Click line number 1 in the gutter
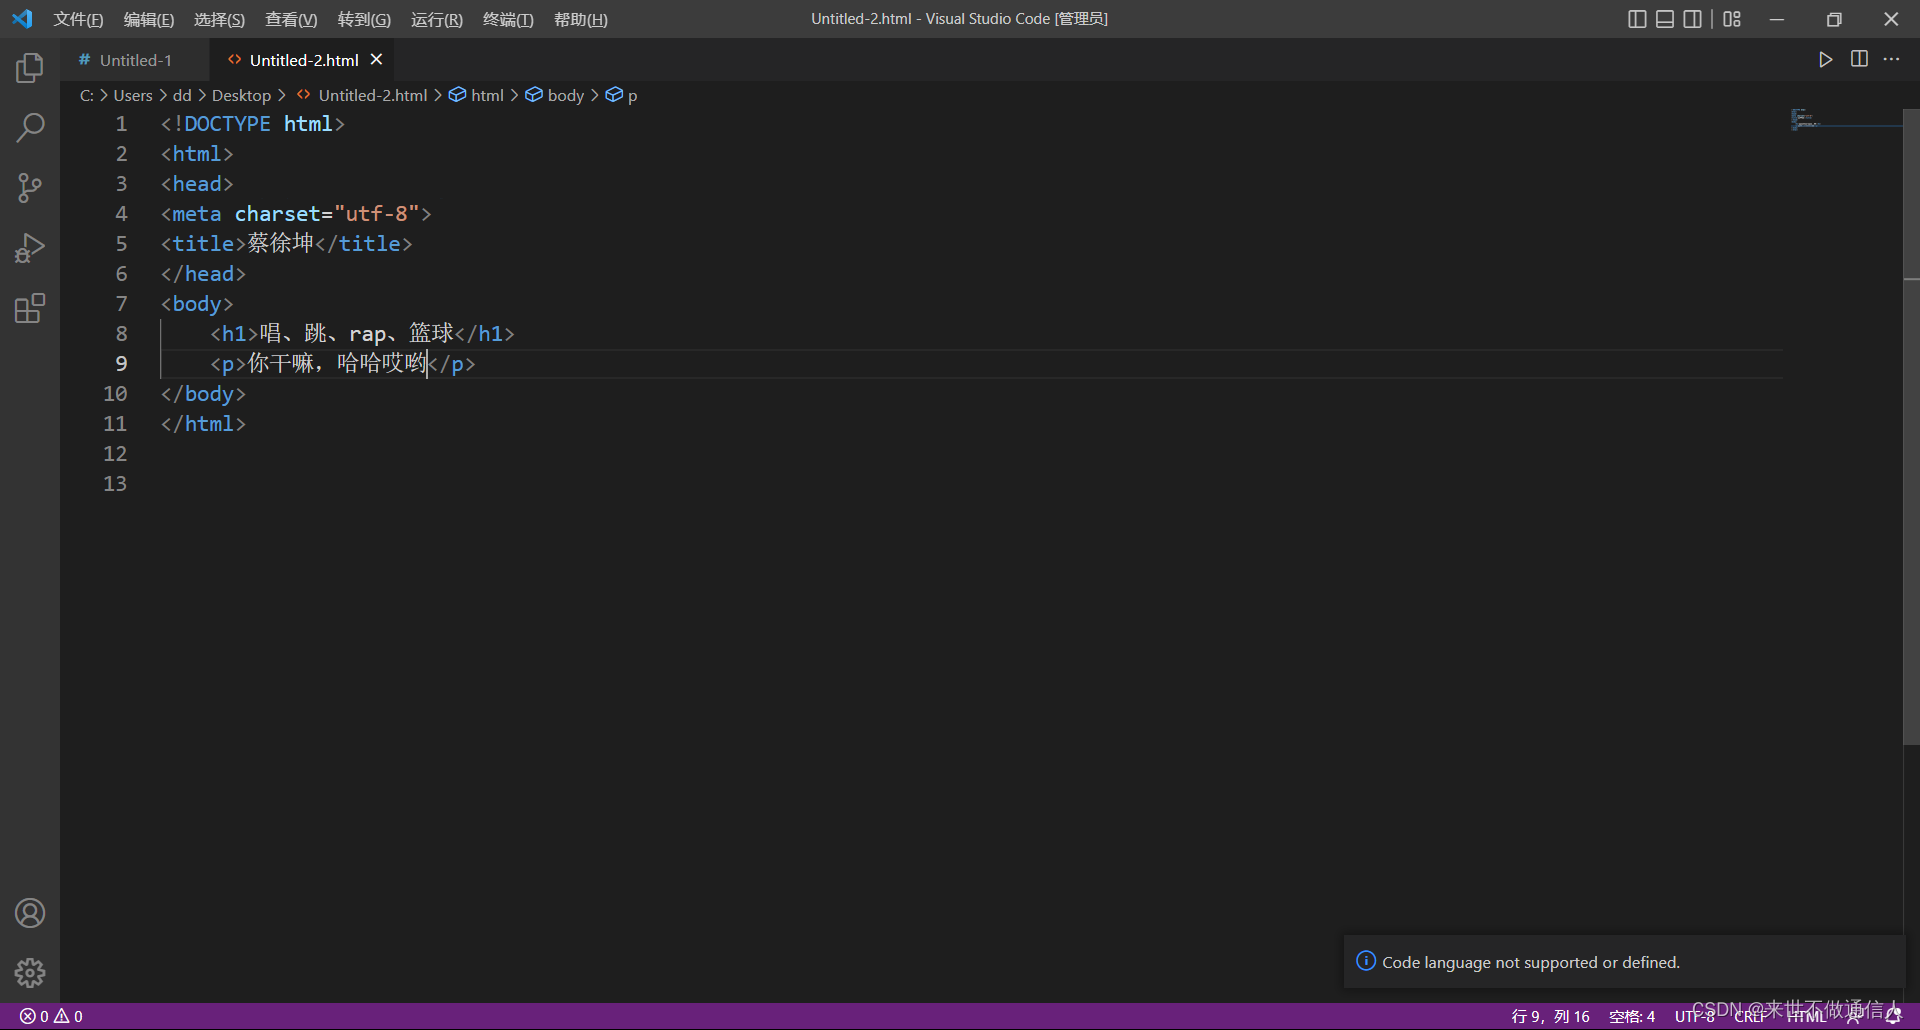The width and height of the screenshot is (1920, 1030). (x=121, y=124)
